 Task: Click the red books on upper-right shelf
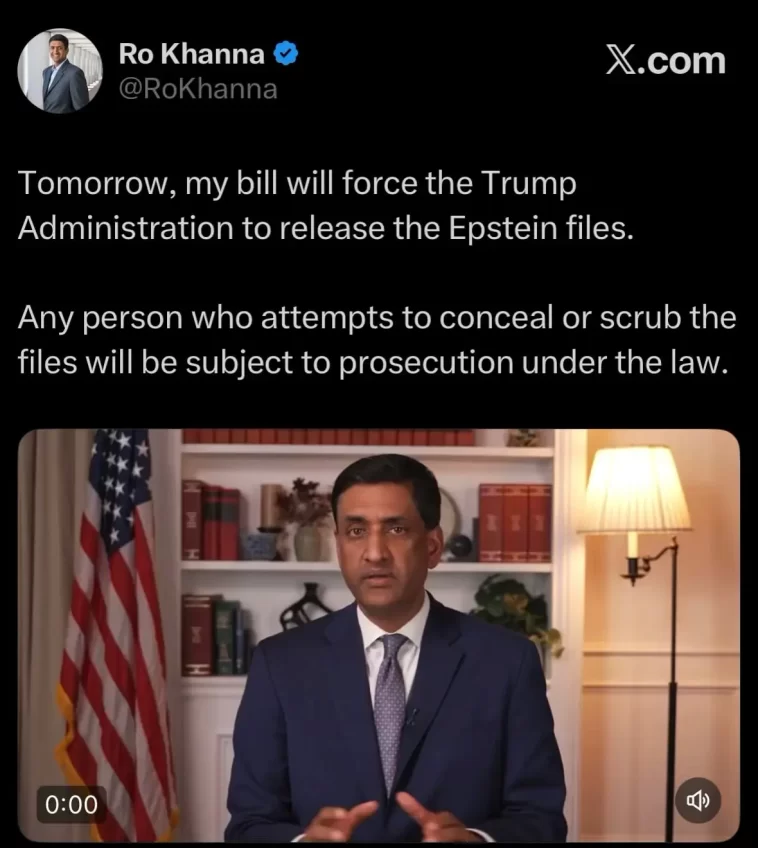pos(515,522)
